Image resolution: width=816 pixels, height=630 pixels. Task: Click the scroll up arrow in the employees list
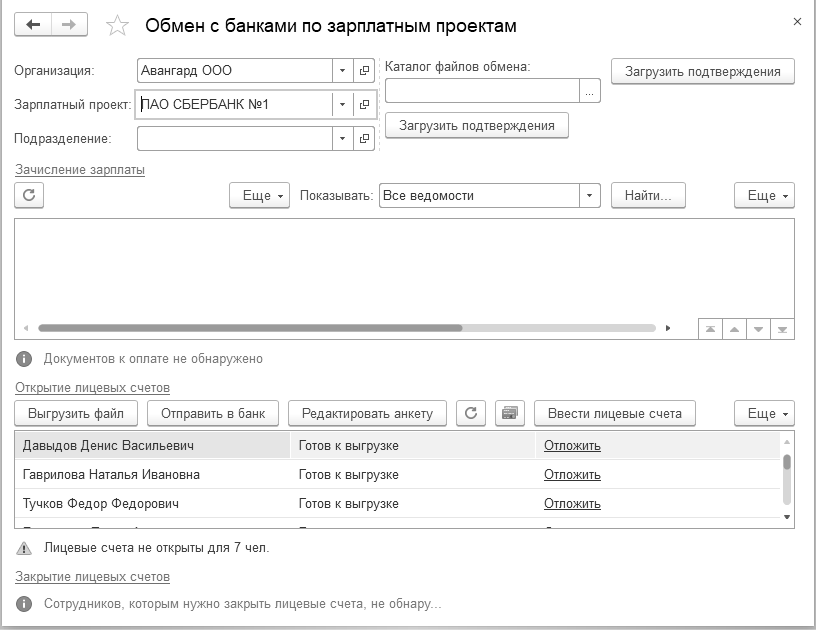(787, 442)
